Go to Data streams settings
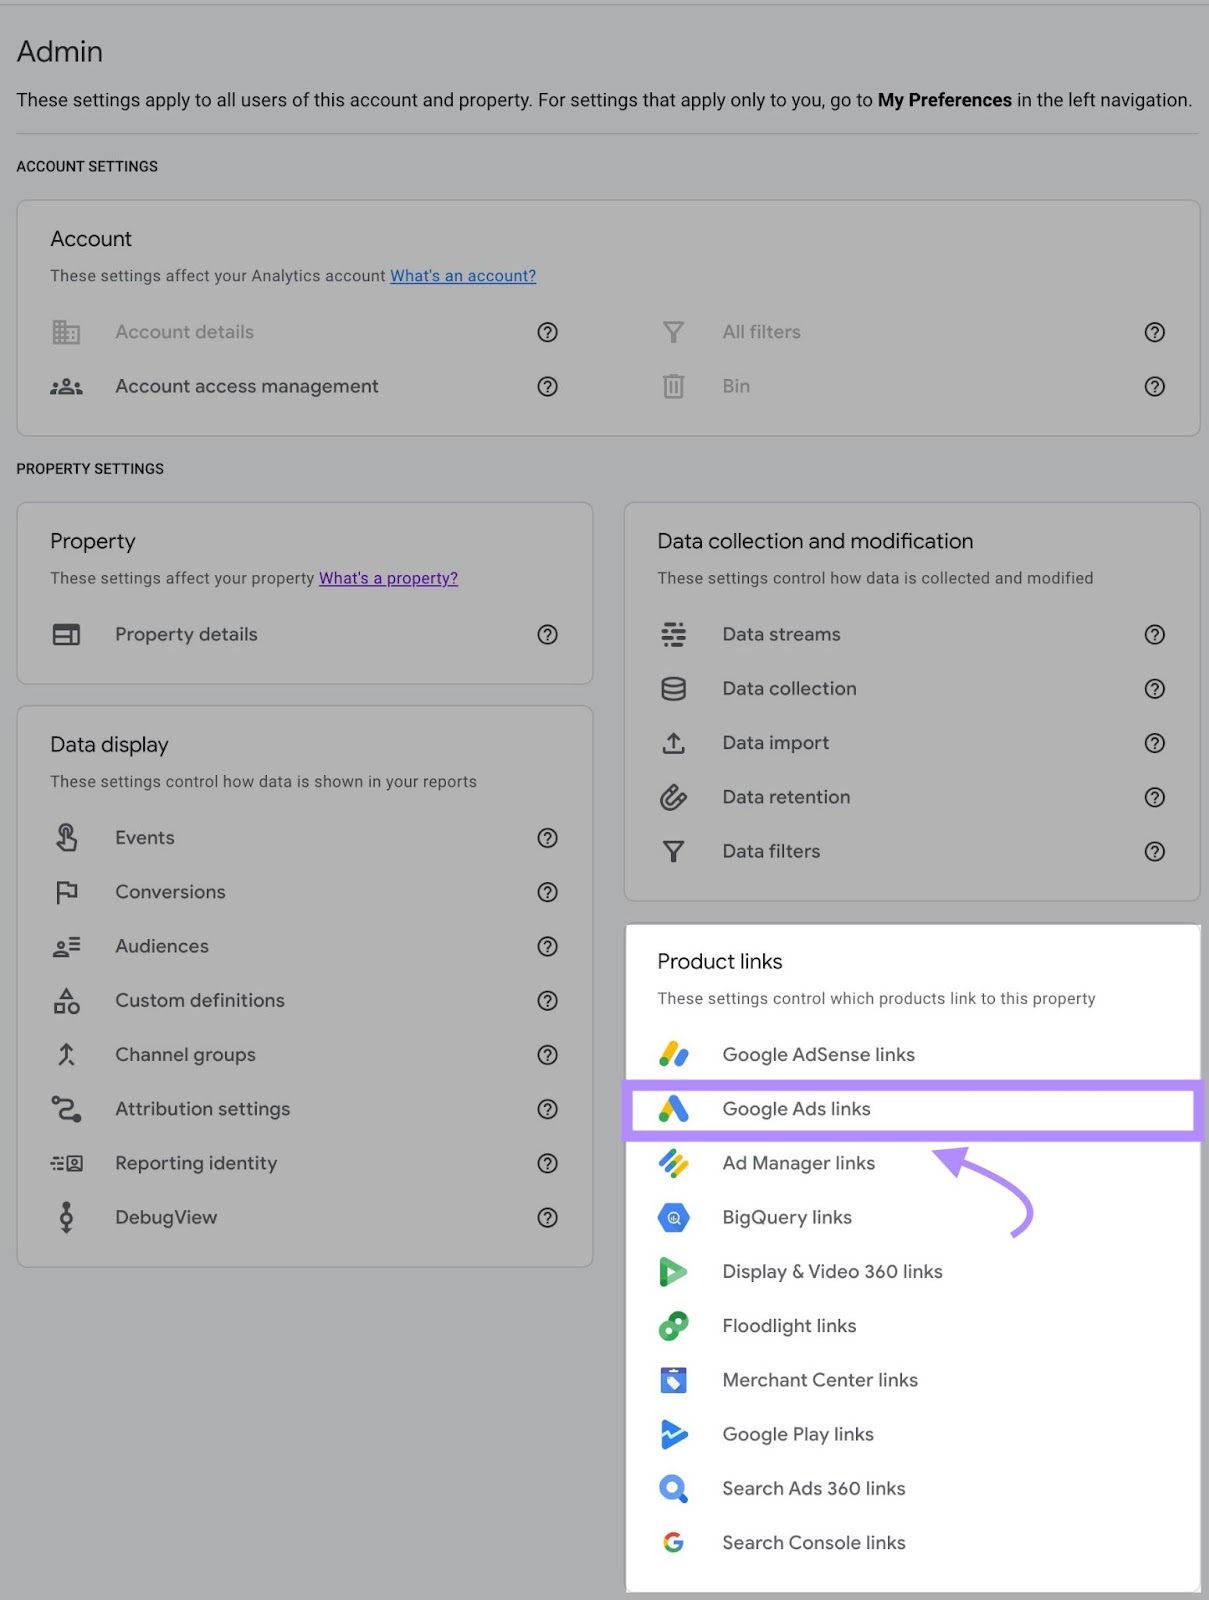1209x1600 pixels. pos(781,634)
